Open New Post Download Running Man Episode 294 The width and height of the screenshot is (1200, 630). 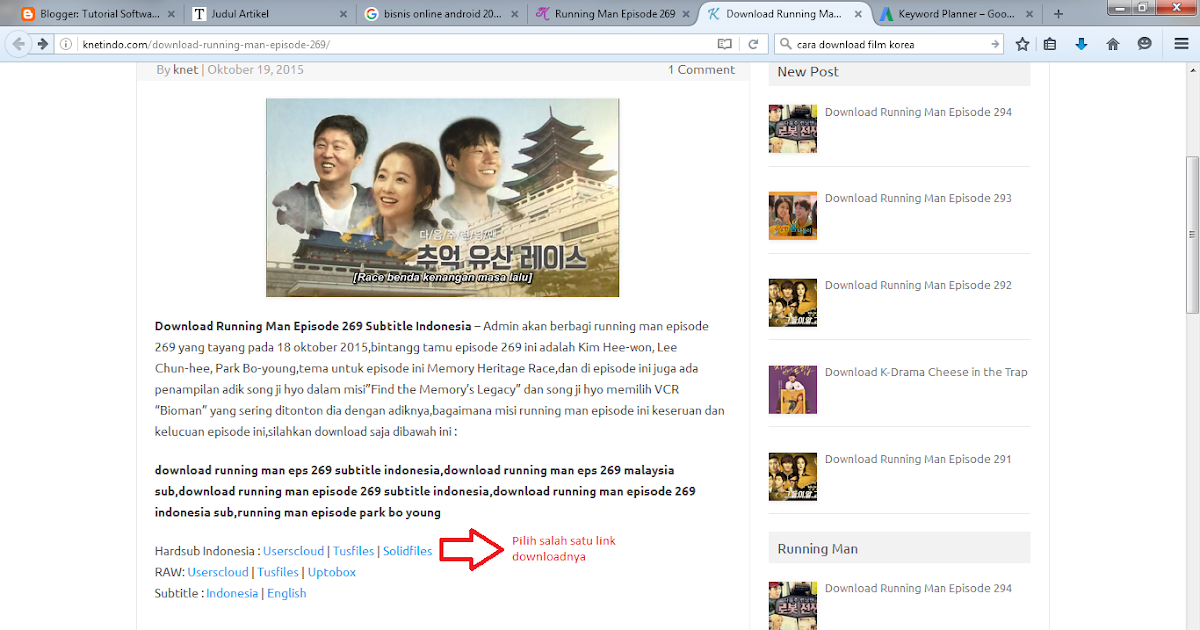click(918, 112)
